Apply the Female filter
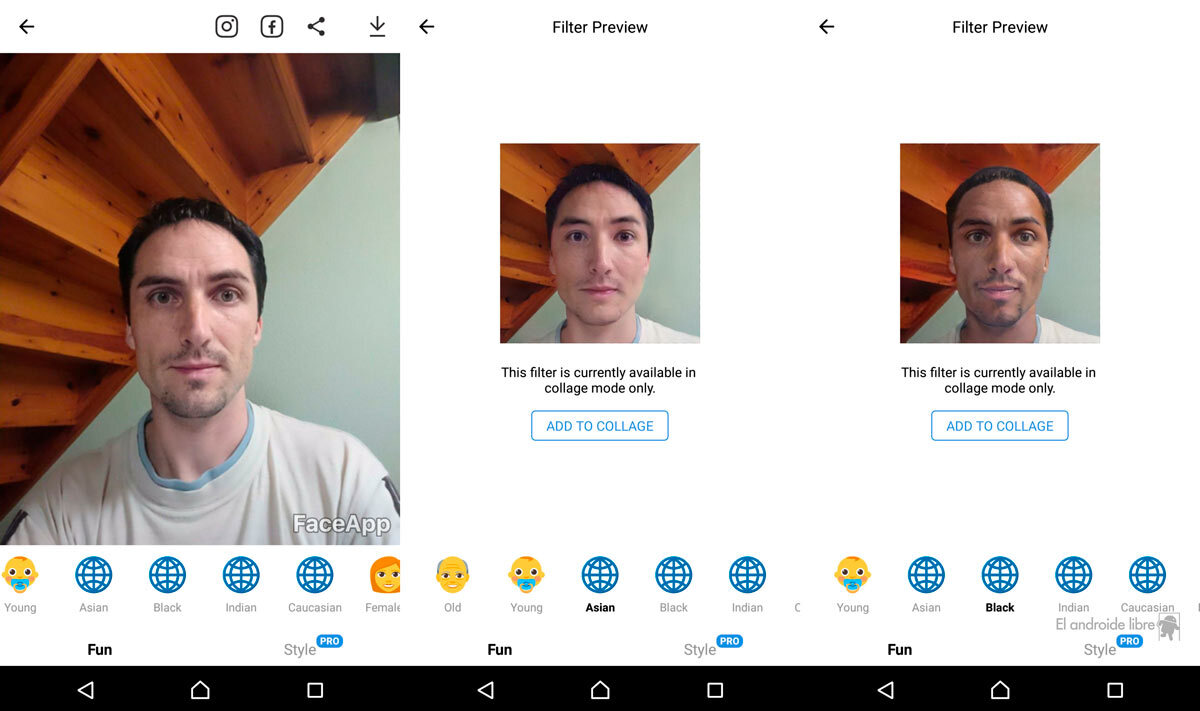This screenshot has width=1200, height=711. coord(385,577)
